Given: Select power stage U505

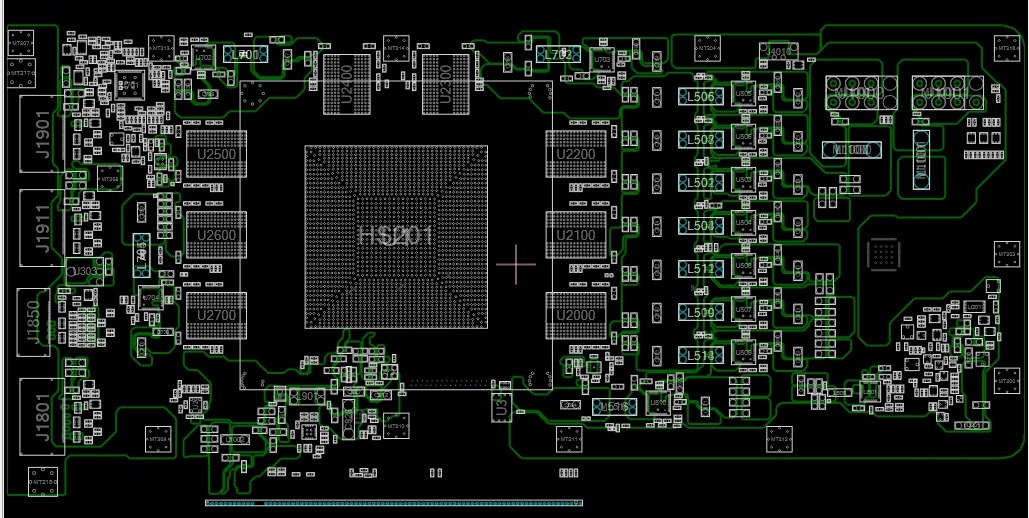Looking at the screenshot, I should [x=744, y=94].
